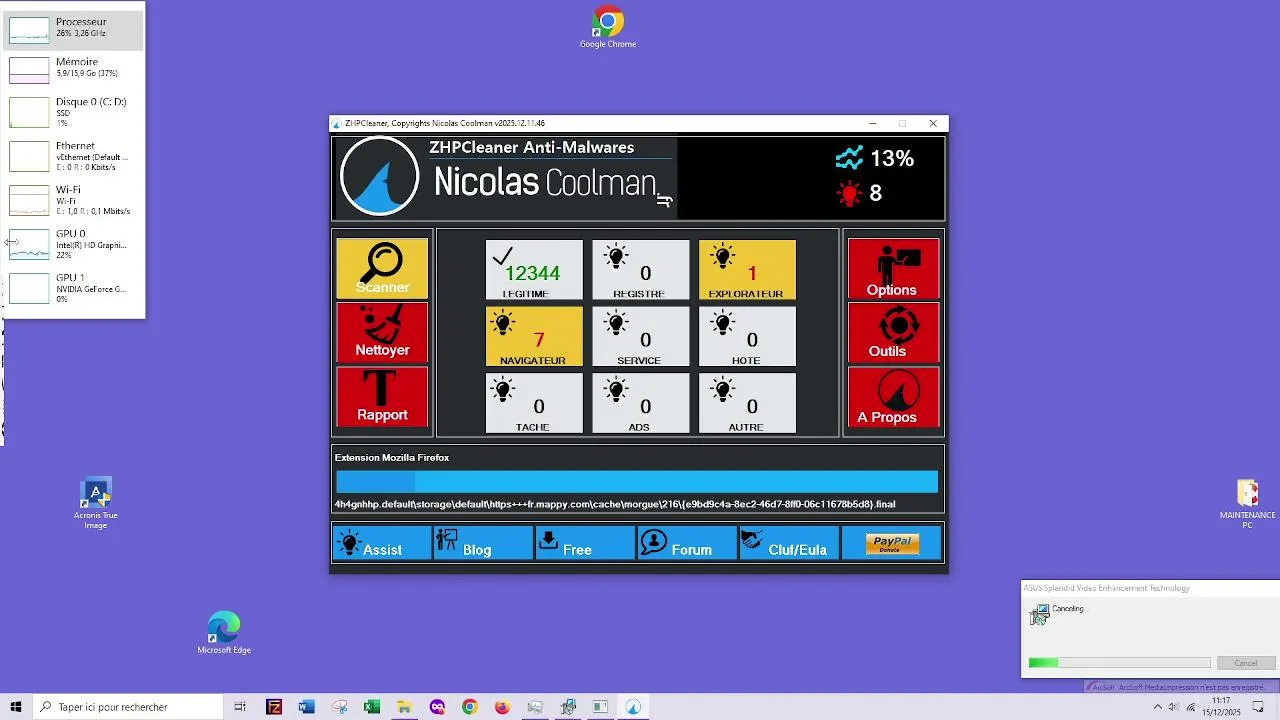This screenshot has height=720, width=1280.
Task: Open Word from the taskbar
Action: click(x=307, y=707)
